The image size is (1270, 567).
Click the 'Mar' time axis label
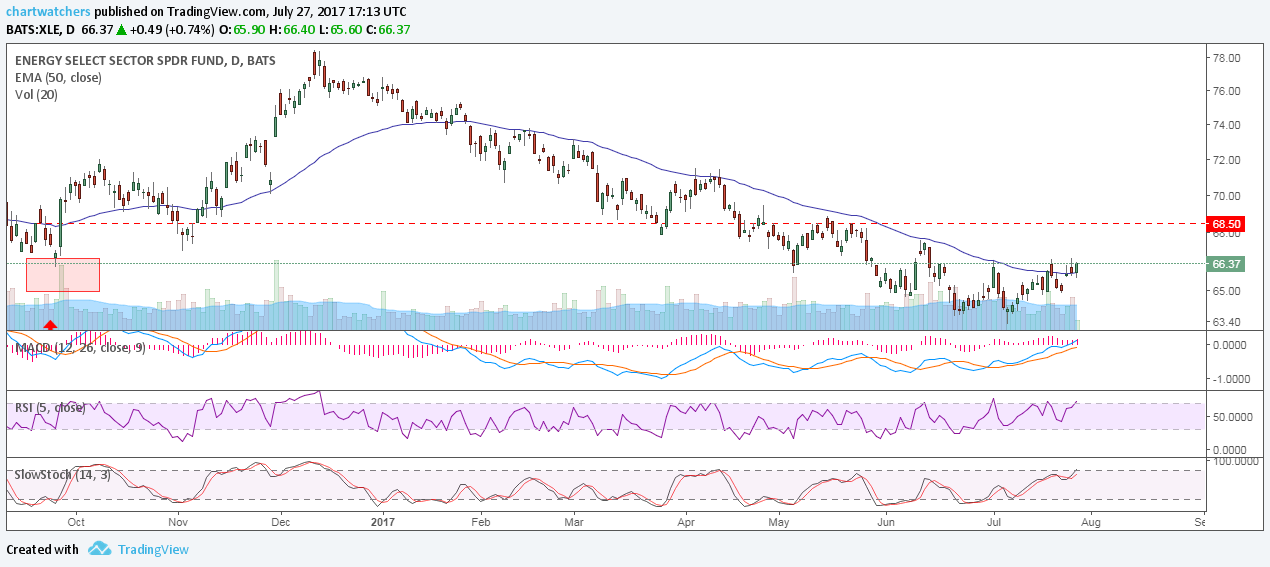[x=575, y=522]
